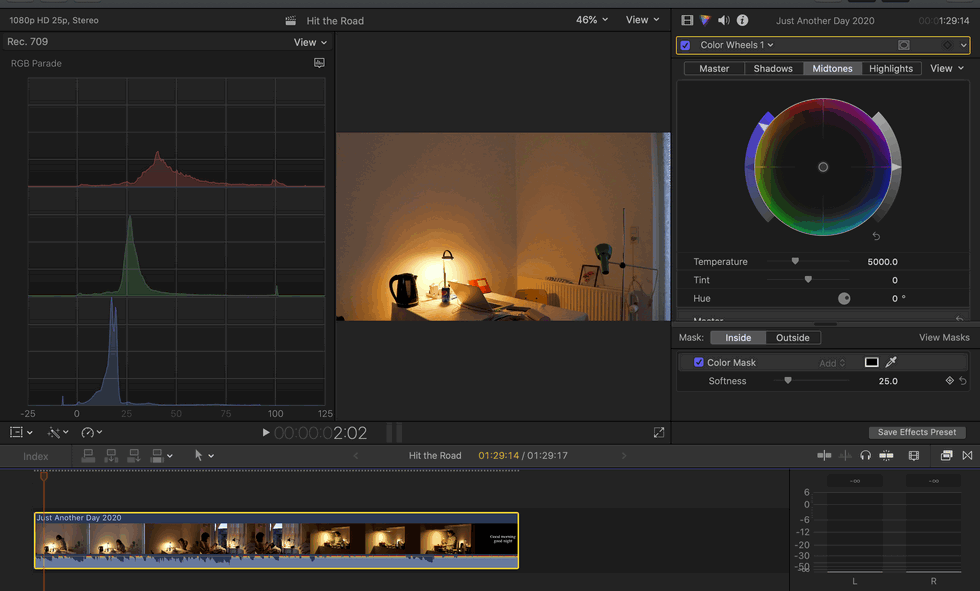This screenshot has height=591, width=980.
Task: Enter full screen viewer mode
Action: coord(659,432)
